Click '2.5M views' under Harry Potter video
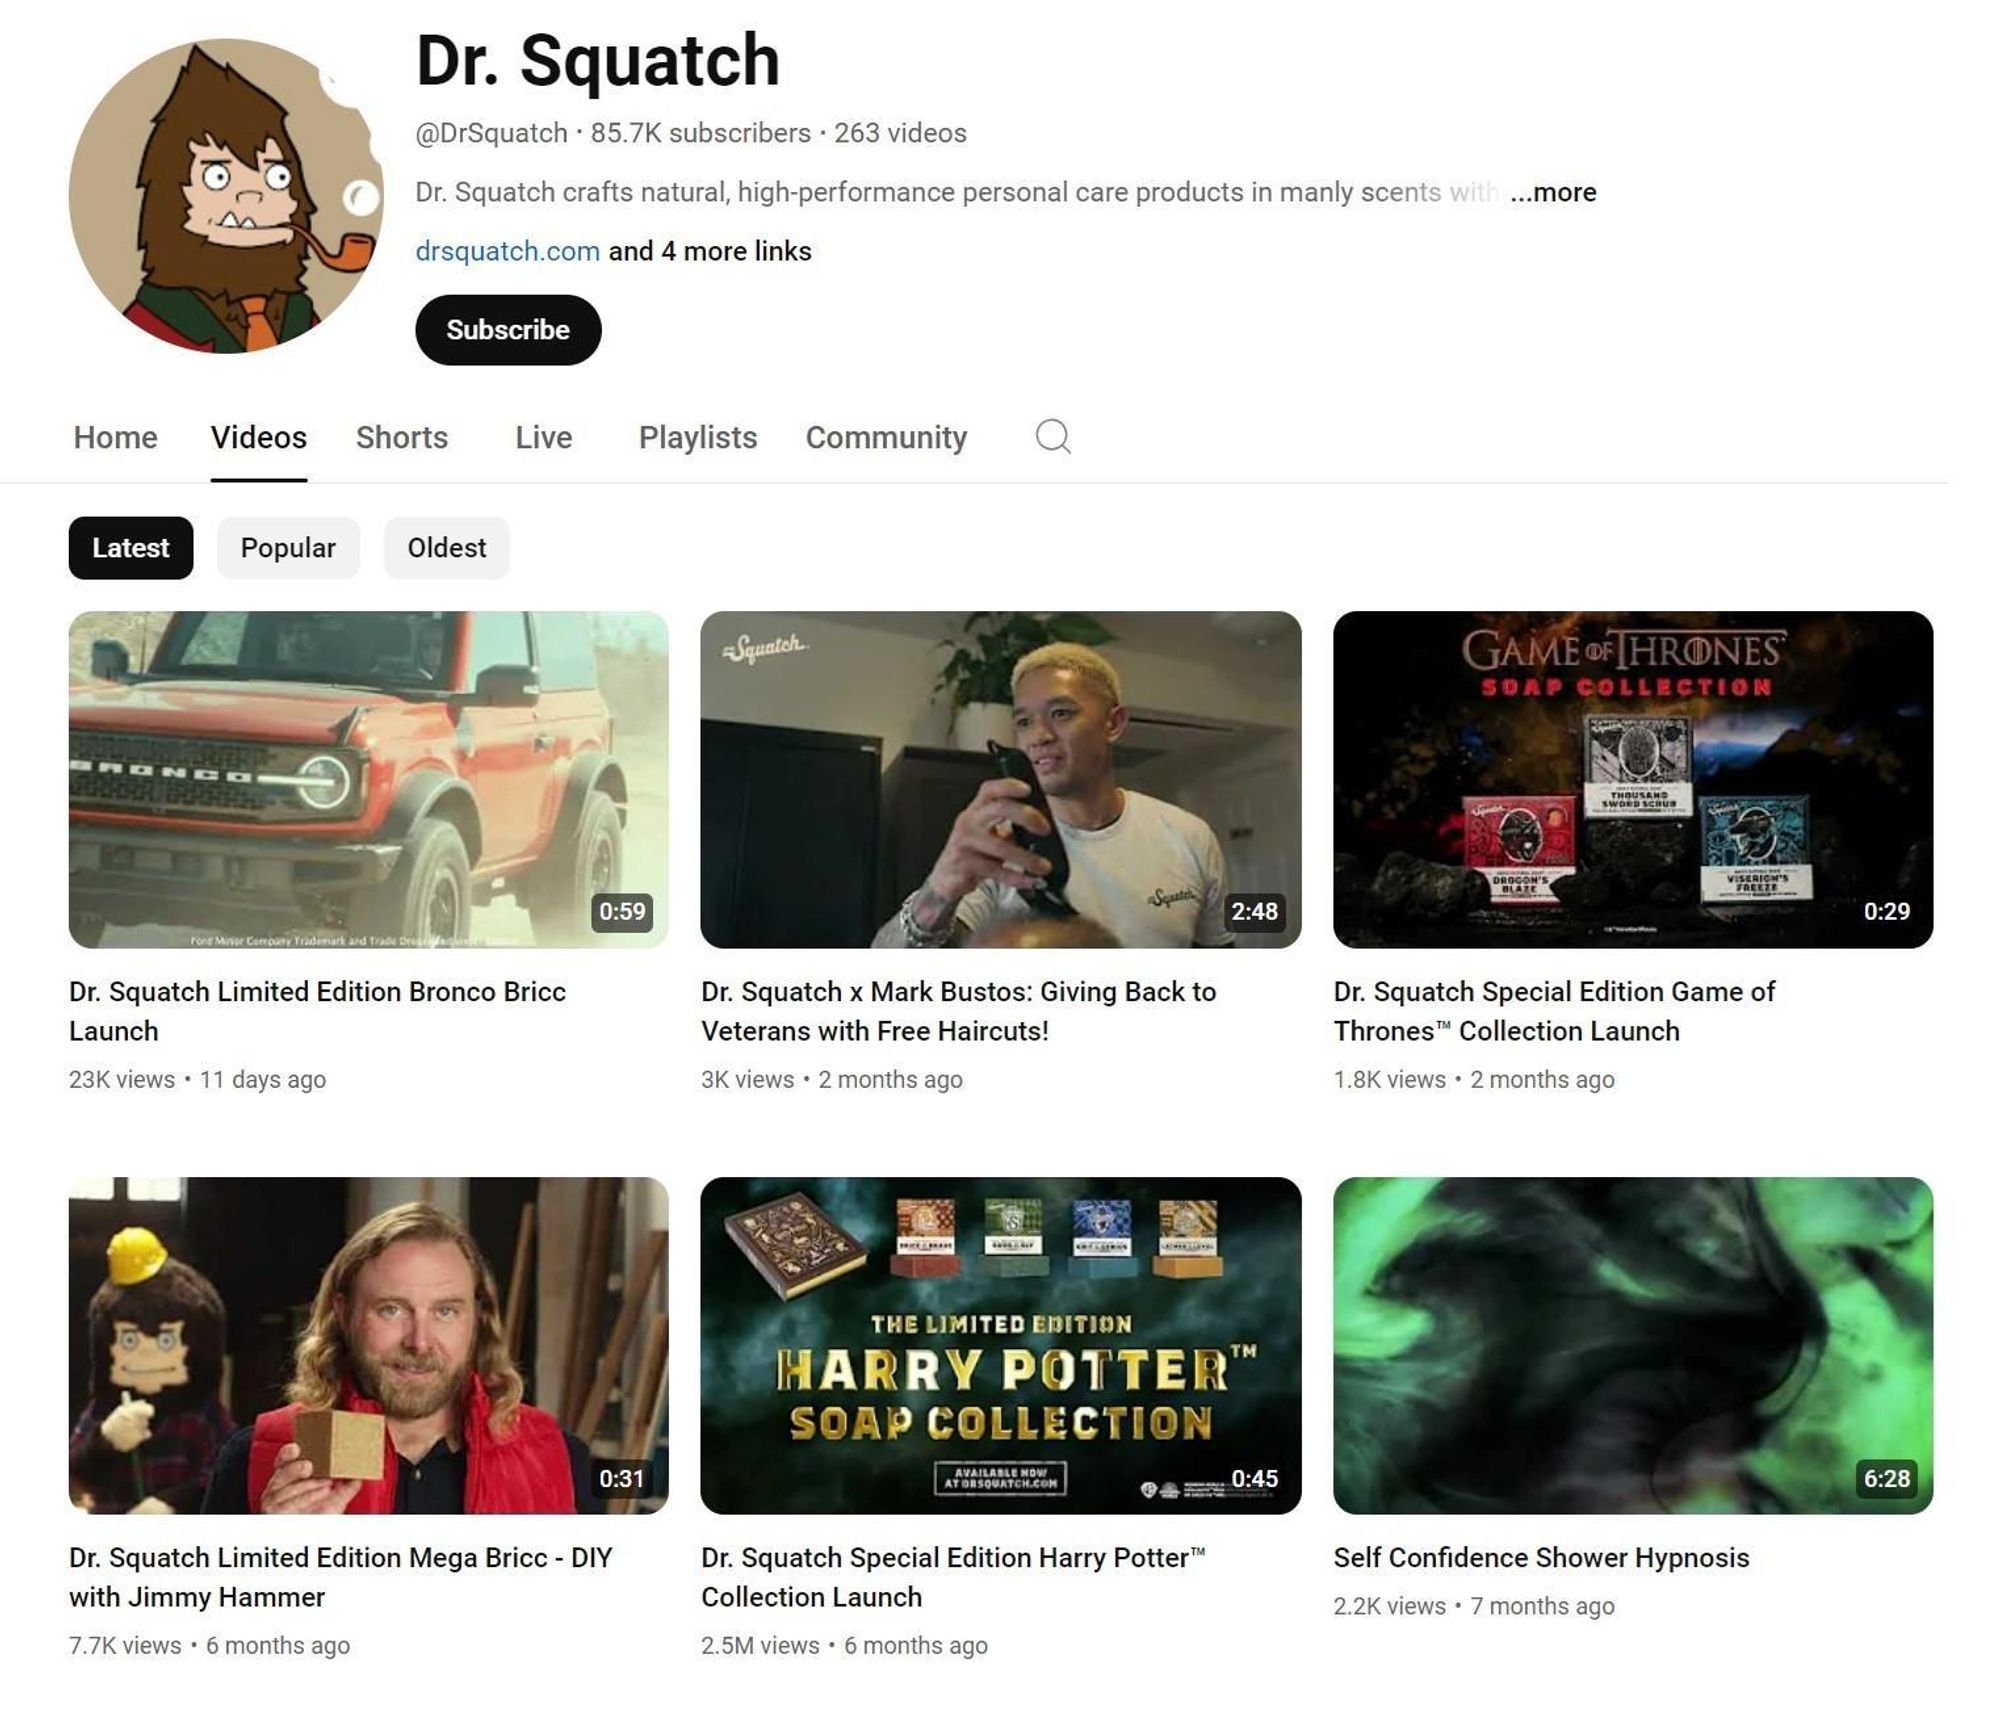 [760, 1646]
